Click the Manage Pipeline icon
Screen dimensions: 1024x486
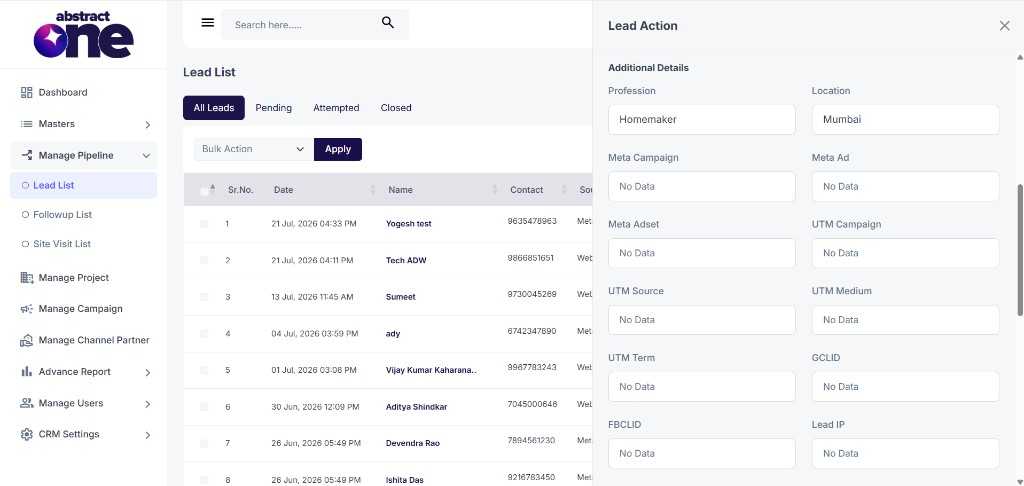pyautogui.click(x=27, y=155)
